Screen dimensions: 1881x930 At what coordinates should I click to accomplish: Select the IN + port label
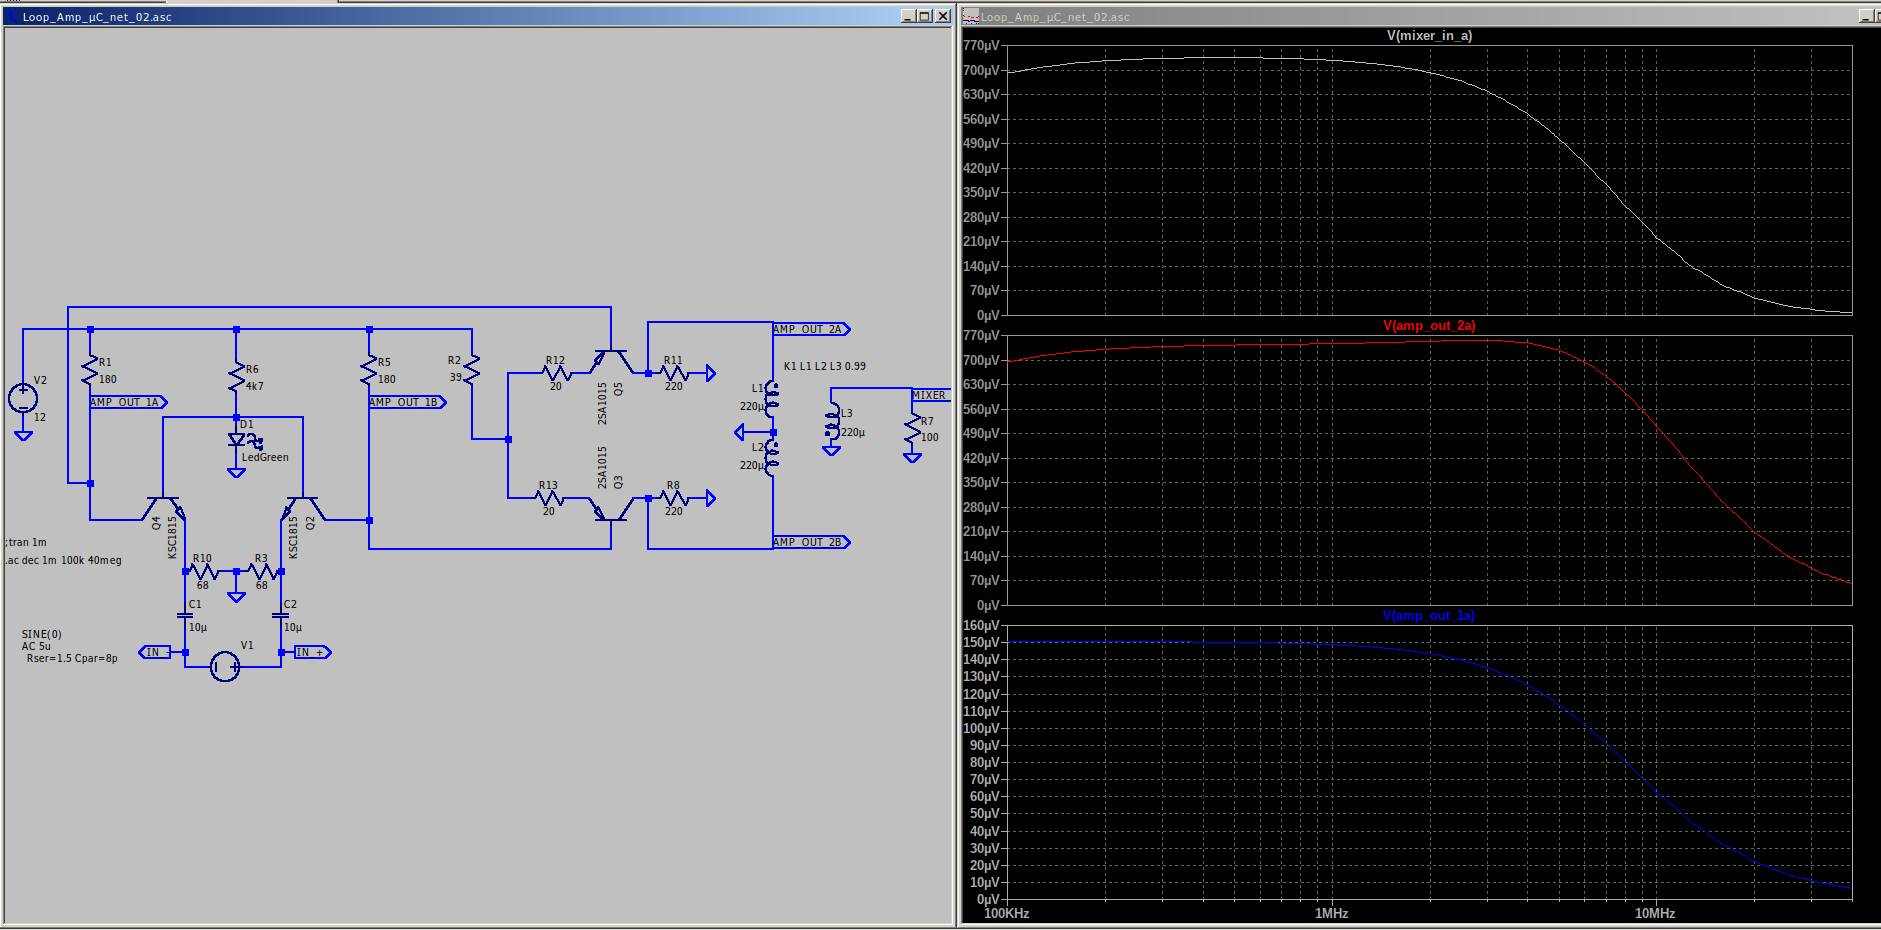[312, 652]
